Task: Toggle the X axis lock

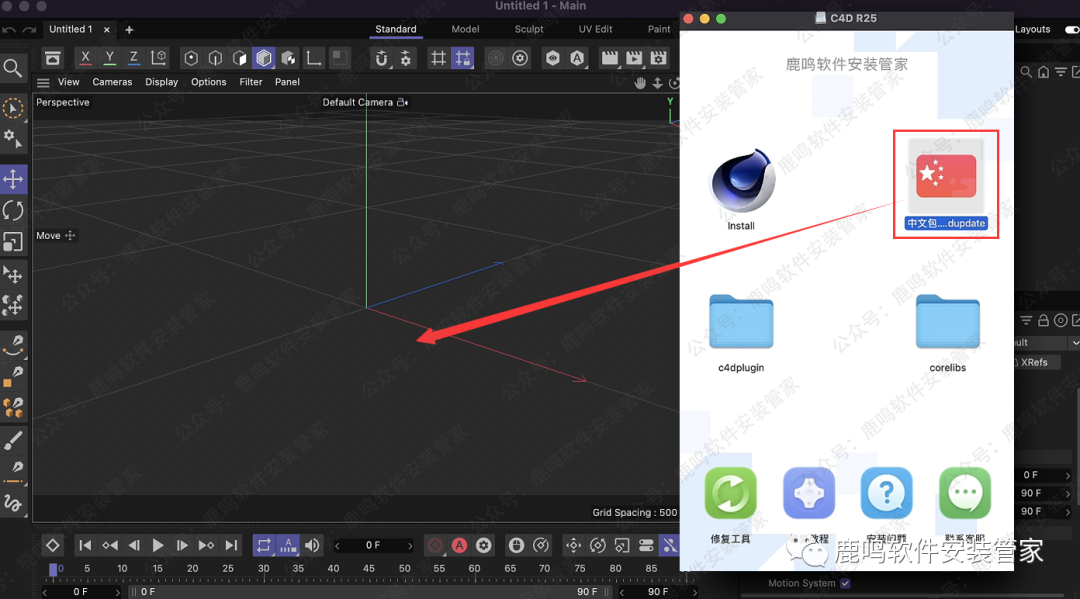Action: (86, 58)
